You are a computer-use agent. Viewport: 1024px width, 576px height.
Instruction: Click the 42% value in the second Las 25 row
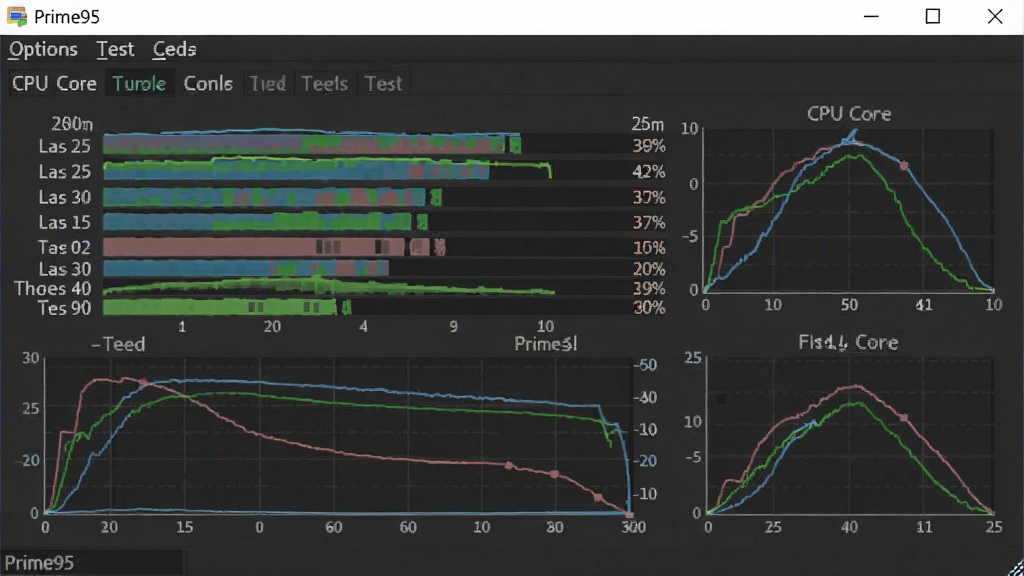click(648, 172)
